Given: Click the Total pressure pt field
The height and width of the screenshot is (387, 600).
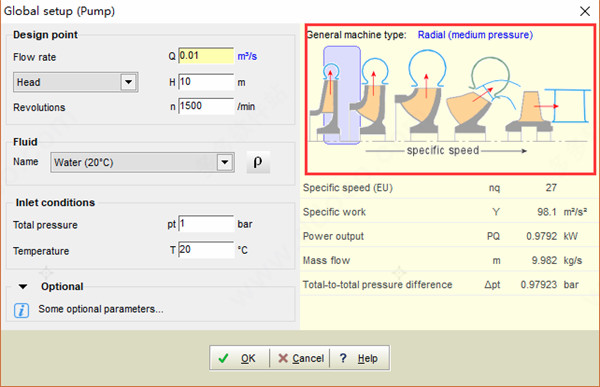Looking at the screenshot, I should point(206,224).
